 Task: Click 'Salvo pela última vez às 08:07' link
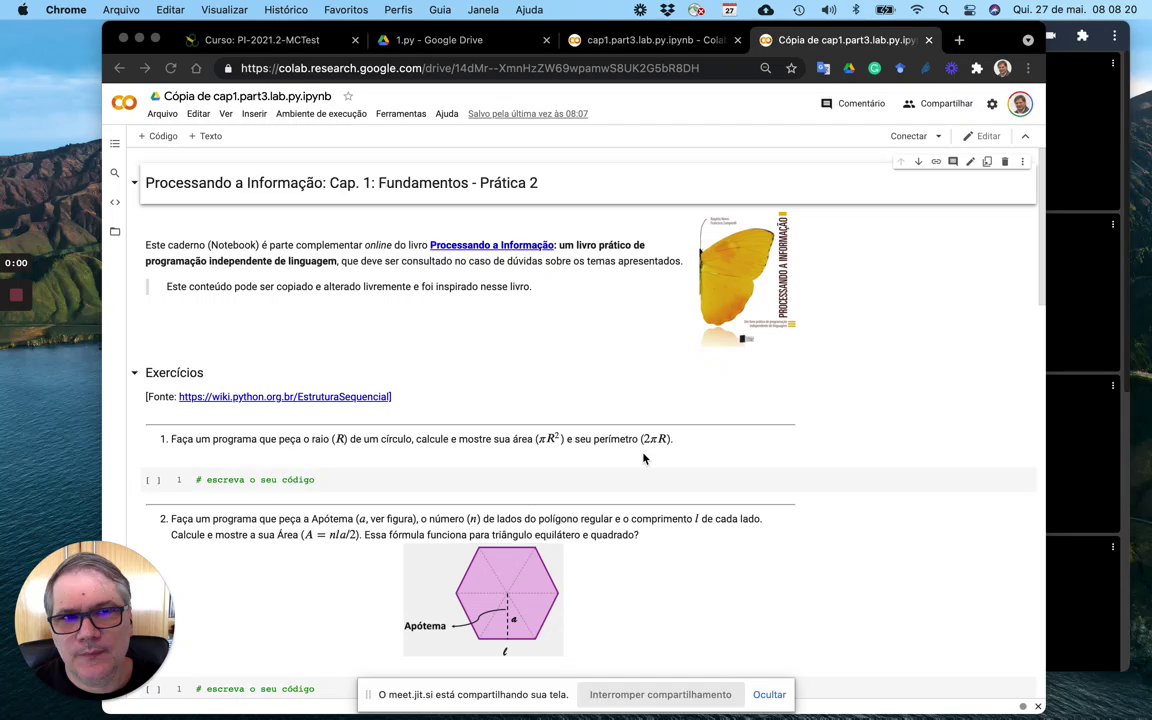click(528, 114)
